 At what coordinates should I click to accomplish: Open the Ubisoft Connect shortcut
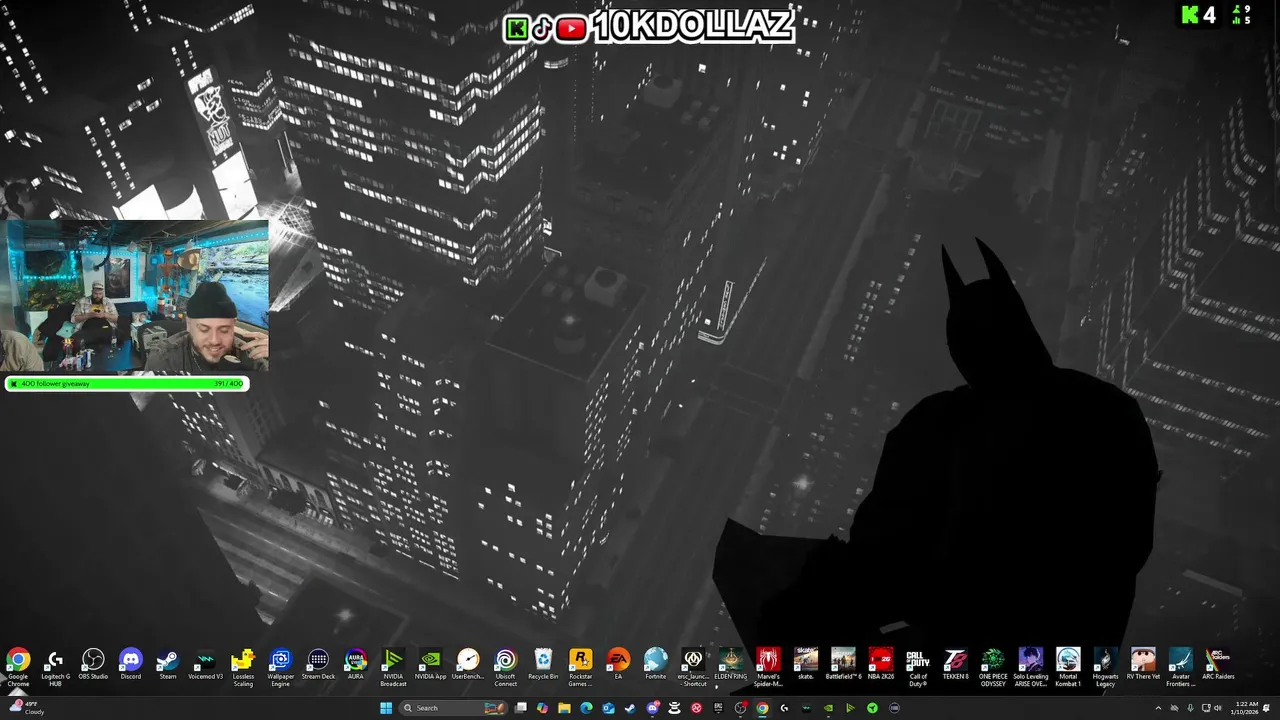pyautogui.click(x=506, y=664)
